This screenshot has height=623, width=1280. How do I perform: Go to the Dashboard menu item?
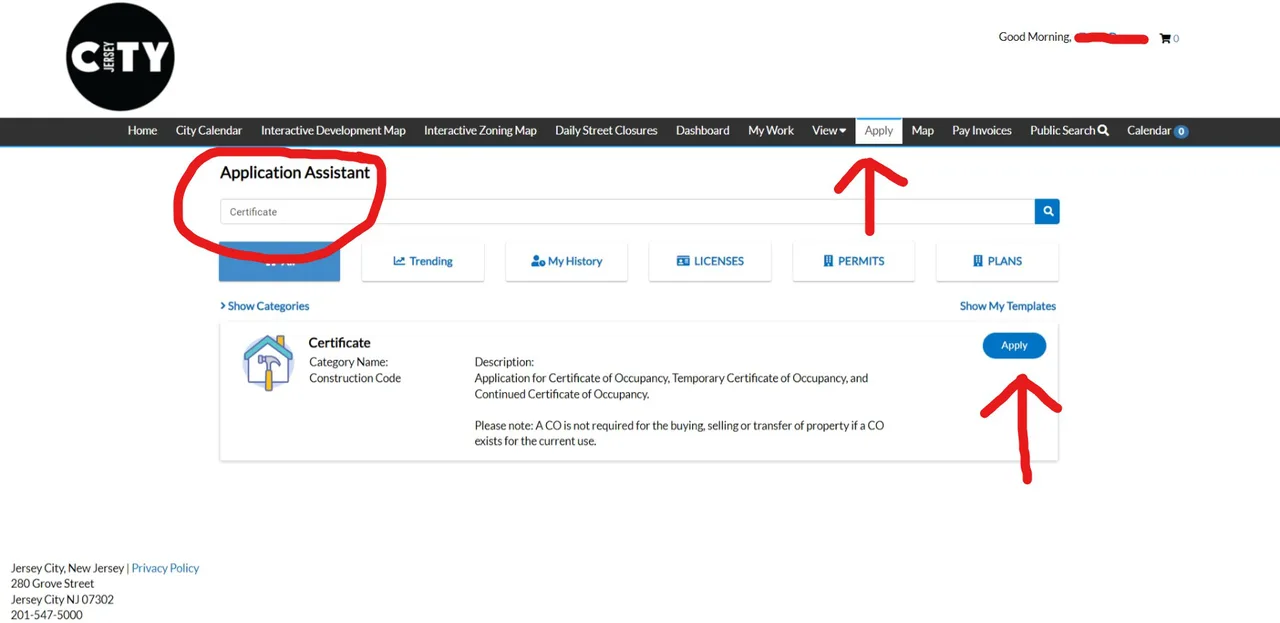click(x=702, y=130)
